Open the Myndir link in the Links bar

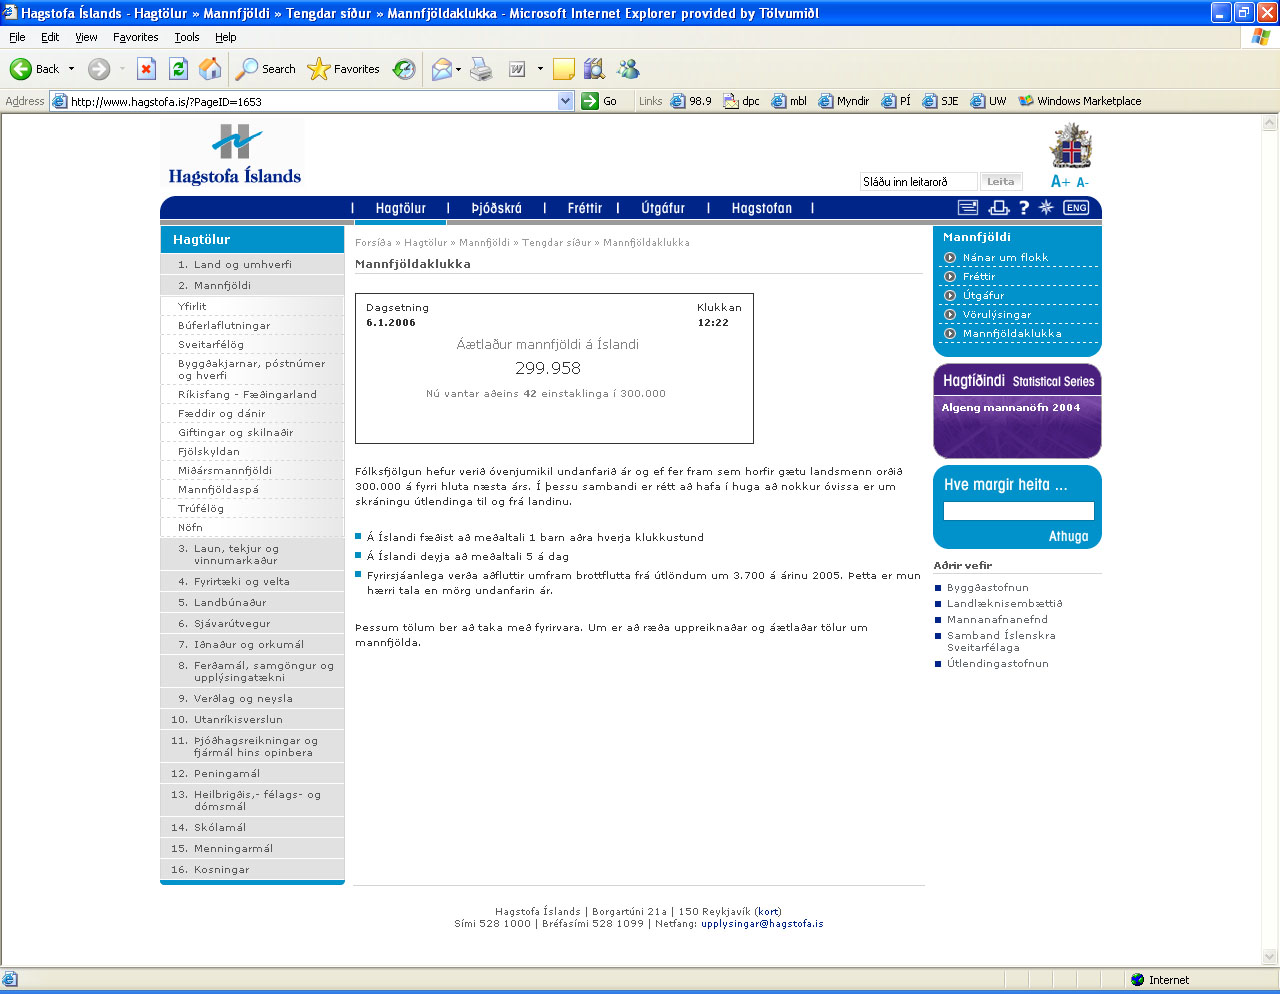pyautogui.click(x=844, y=101)
